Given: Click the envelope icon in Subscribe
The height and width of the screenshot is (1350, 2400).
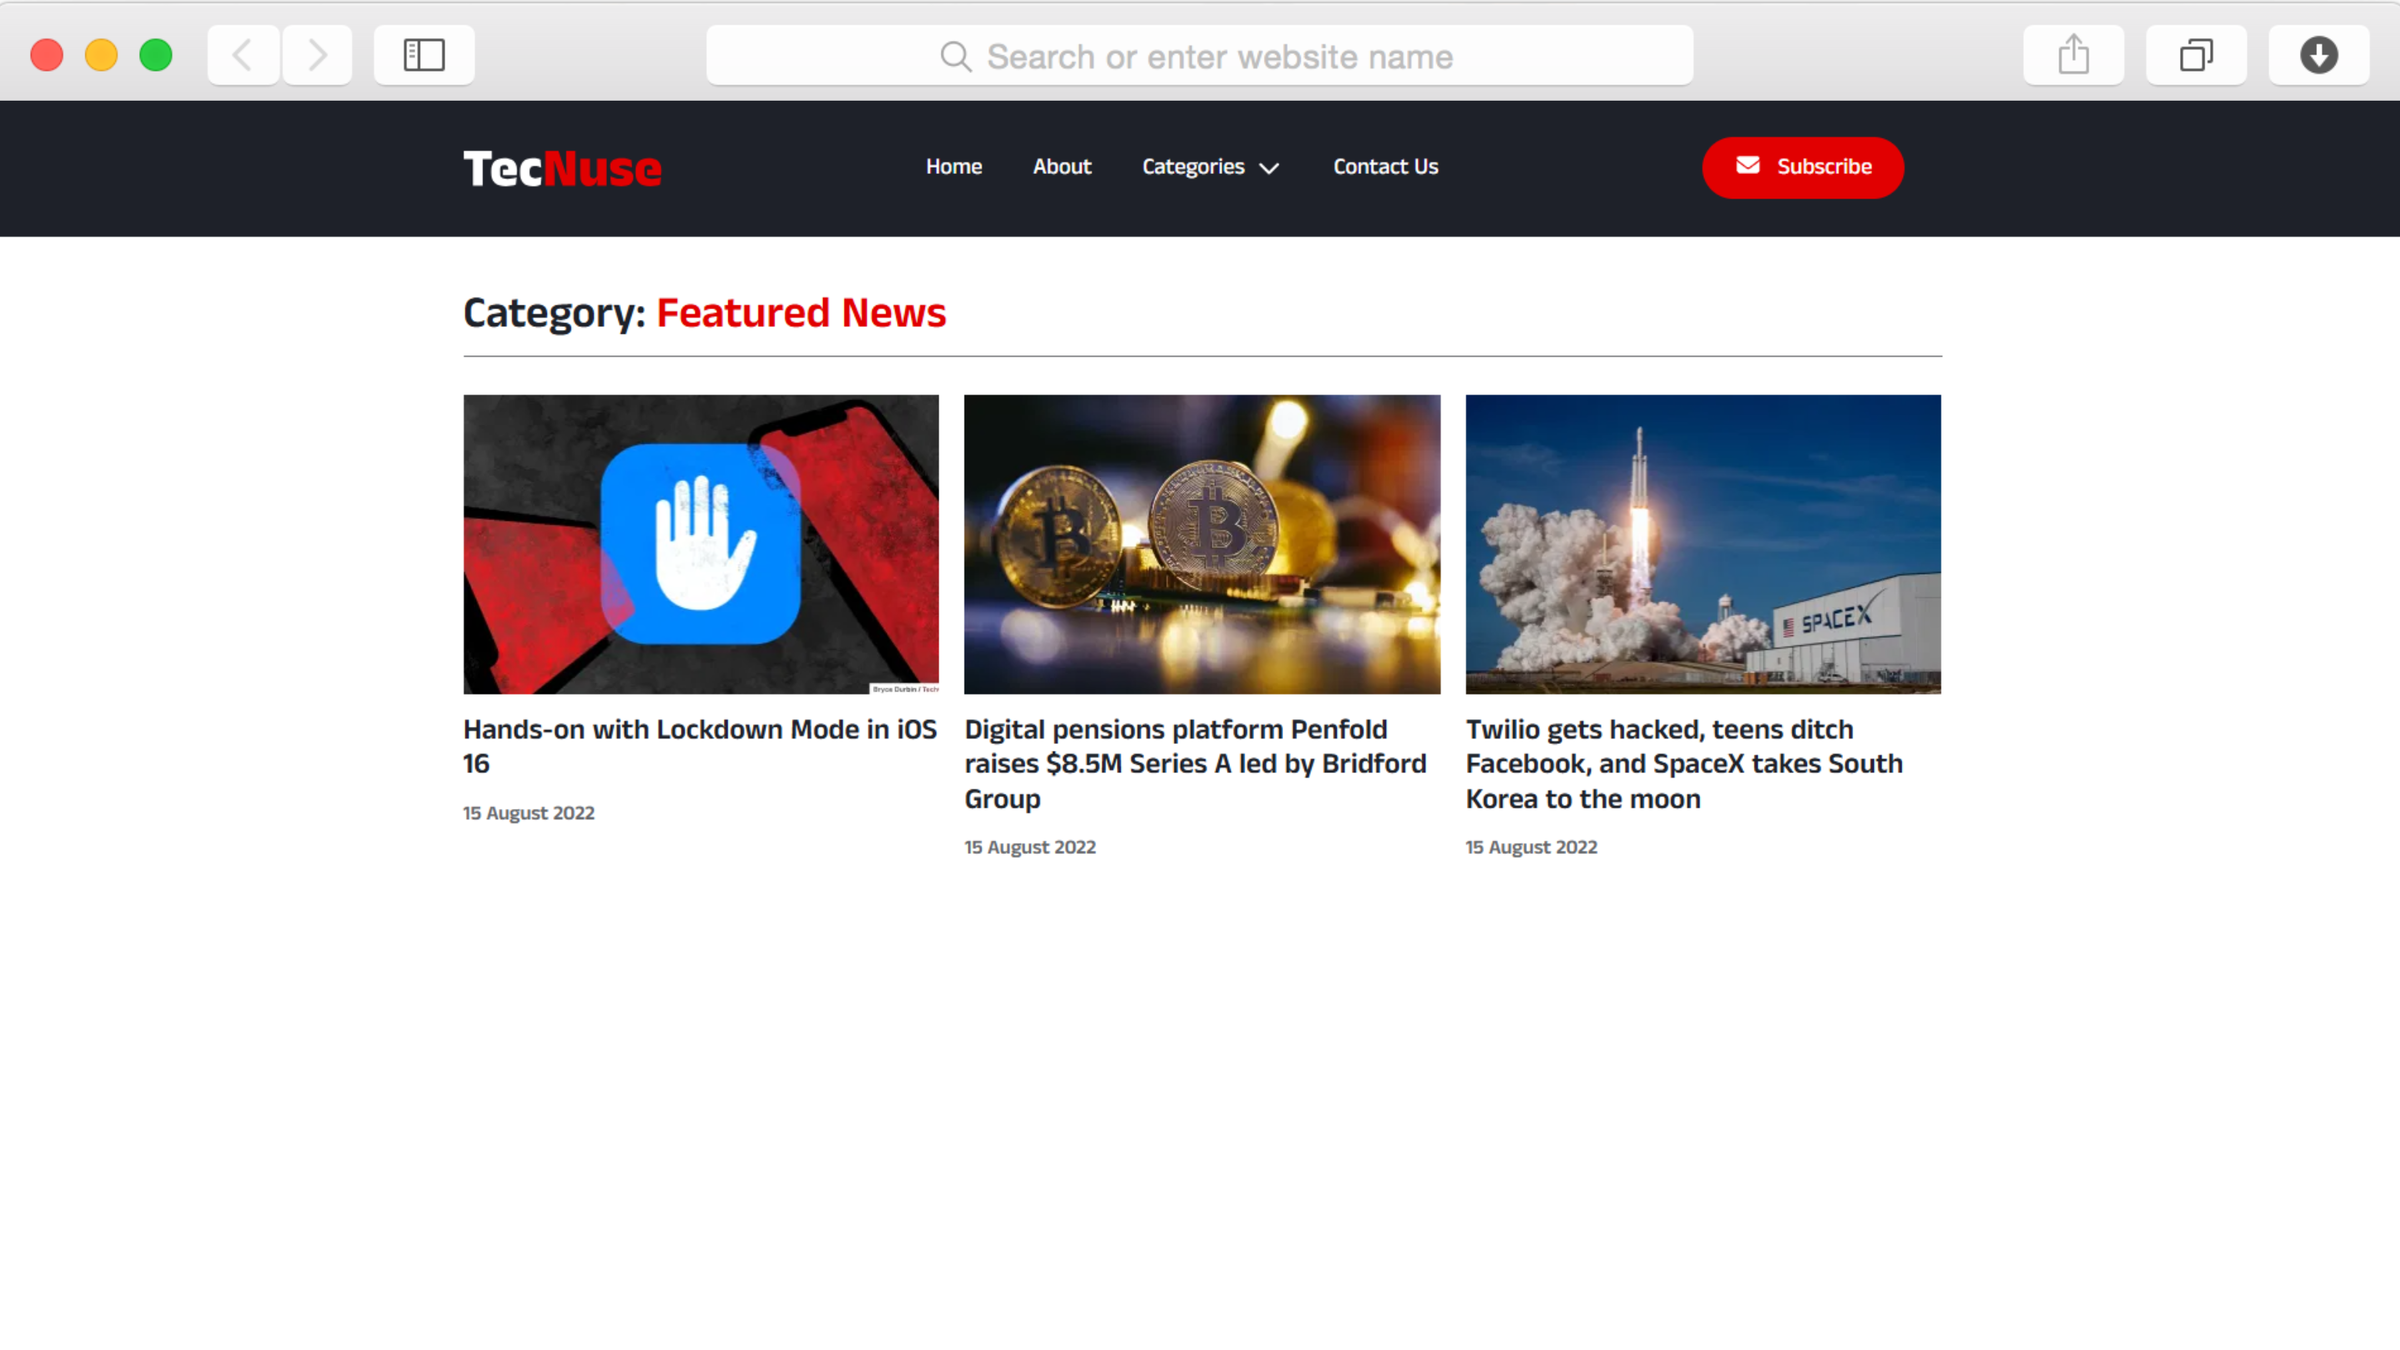Looking at the screenshot, I should (x=1747, y=166).
